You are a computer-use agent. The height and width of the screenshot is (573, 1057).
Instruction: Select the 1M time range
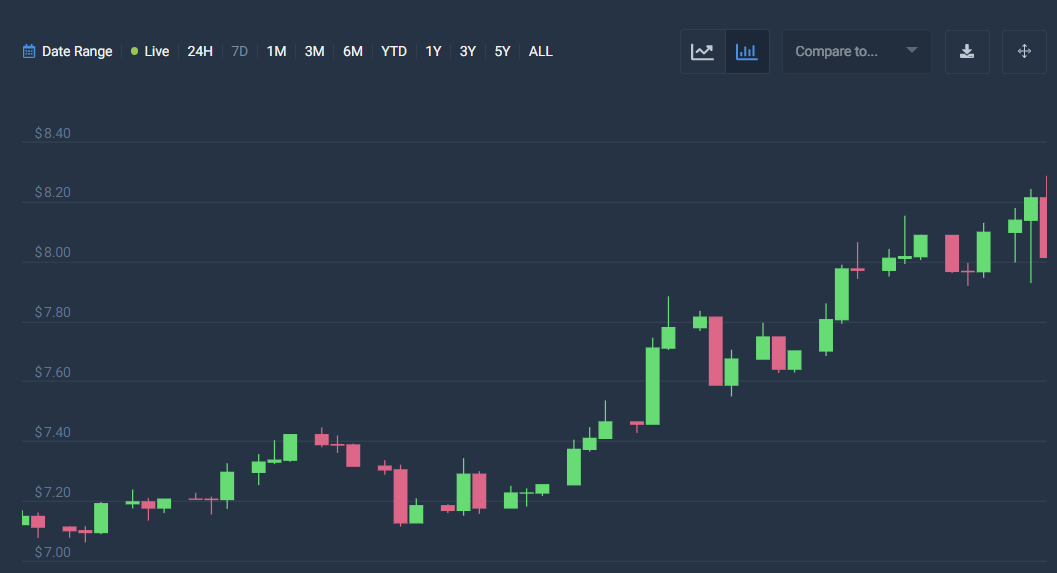click(x=276, y=51)
